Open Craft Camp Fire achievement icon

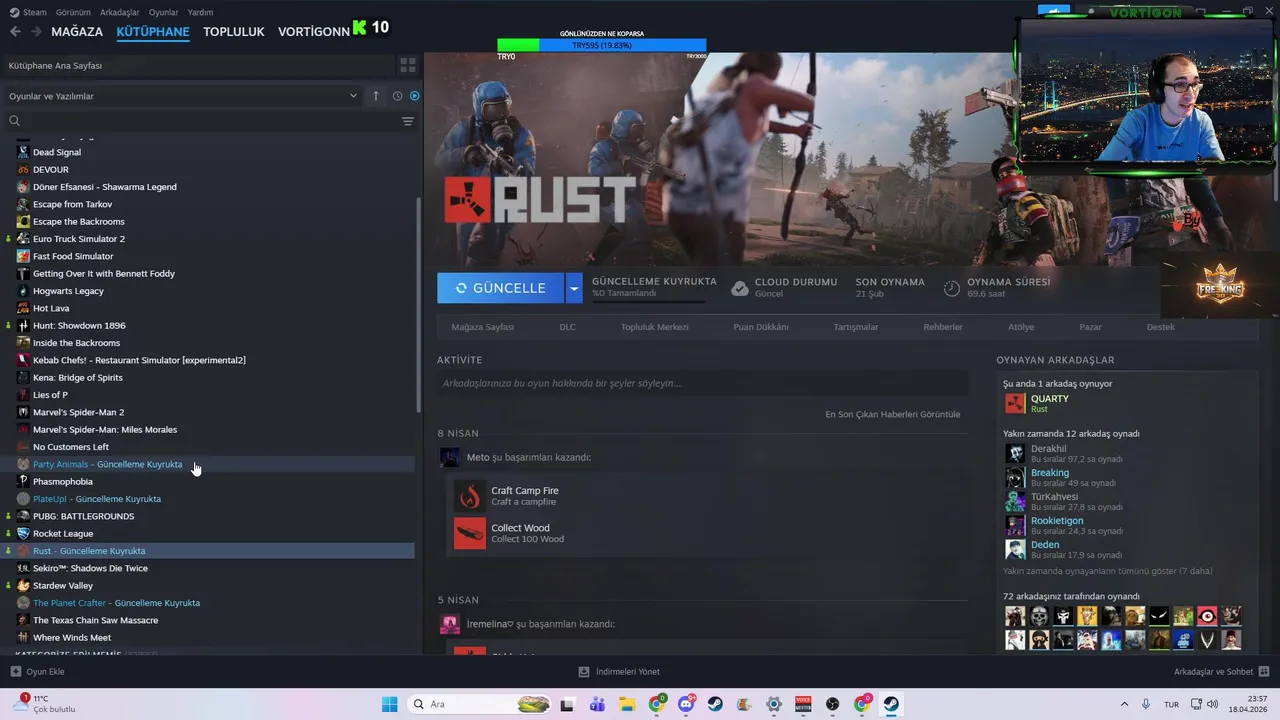point(470,496)
